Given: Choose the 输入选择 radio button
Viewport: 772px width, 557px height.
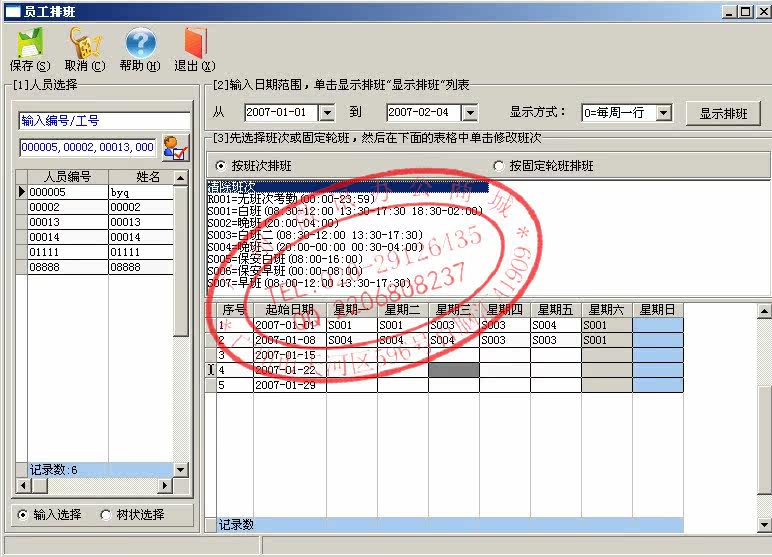Looking at the screenshot, I should [24, 515].
